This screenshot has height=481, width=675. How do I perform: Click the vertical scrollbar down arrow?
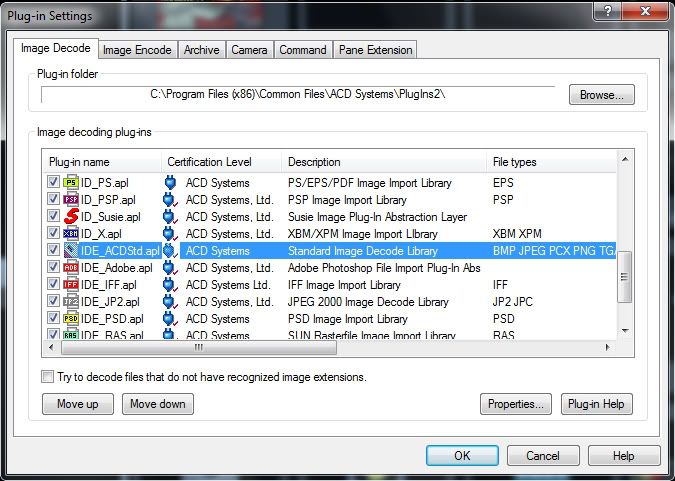pos(625,331)
